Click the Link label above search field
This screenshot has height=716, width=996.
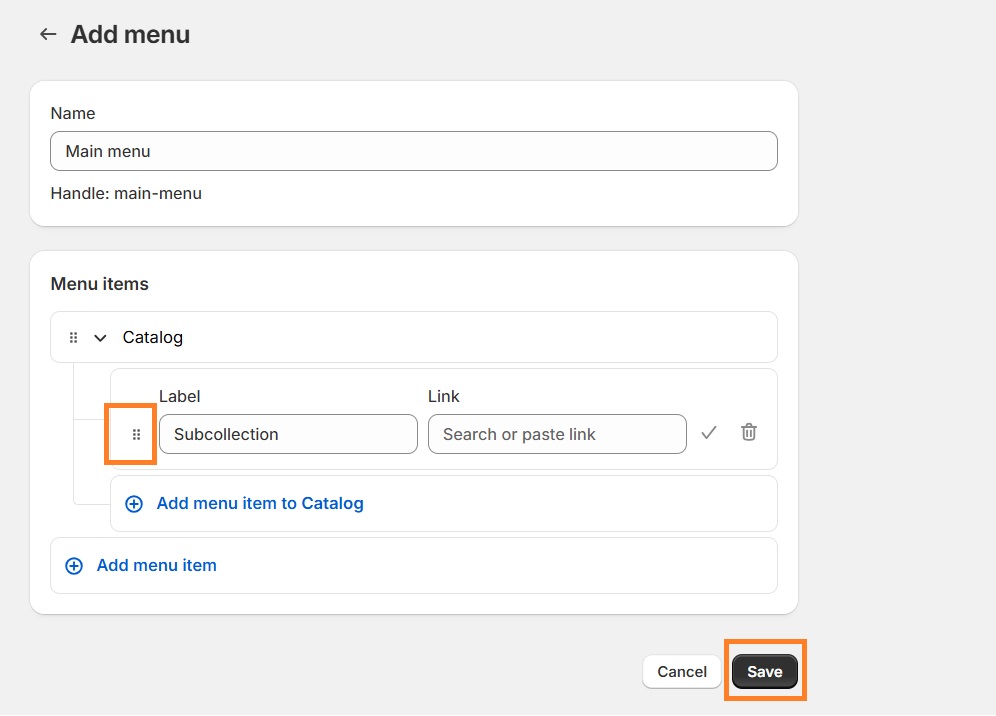coord(444,397)
